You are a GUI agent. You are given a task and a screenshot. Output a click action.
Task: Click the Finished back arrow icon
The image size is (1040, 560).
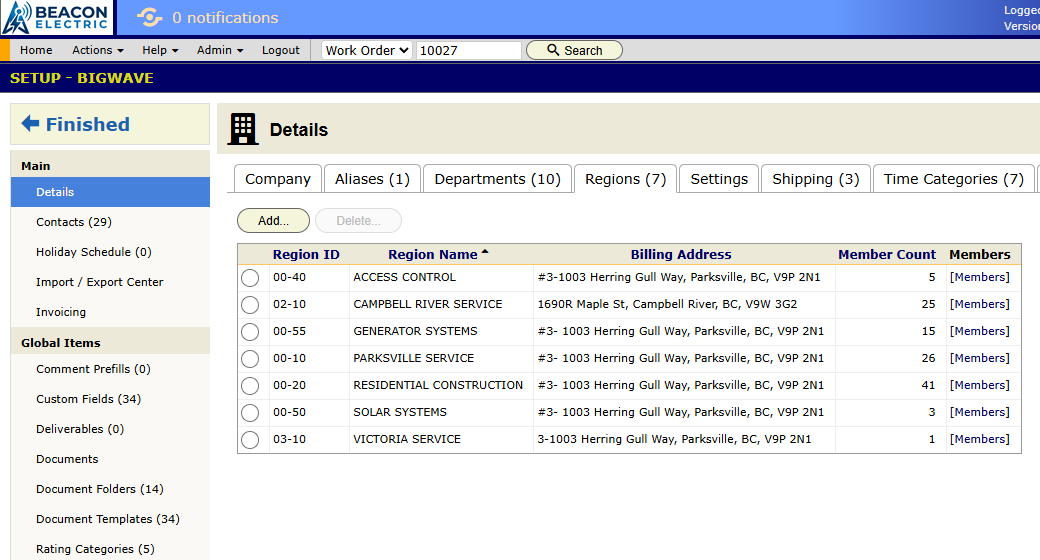[x=31, y=123]
